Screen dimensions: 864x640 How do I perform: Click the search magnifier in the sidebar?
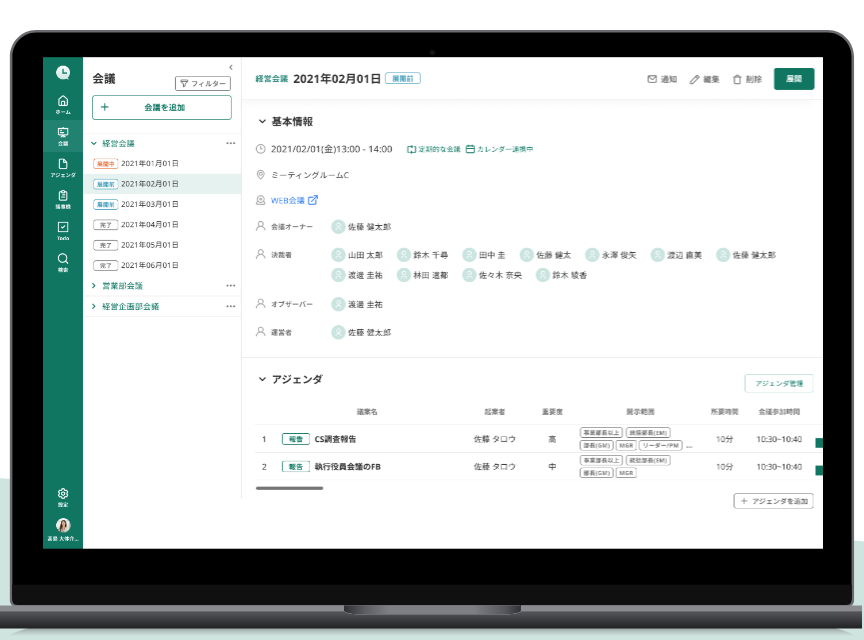coord(63,261)
